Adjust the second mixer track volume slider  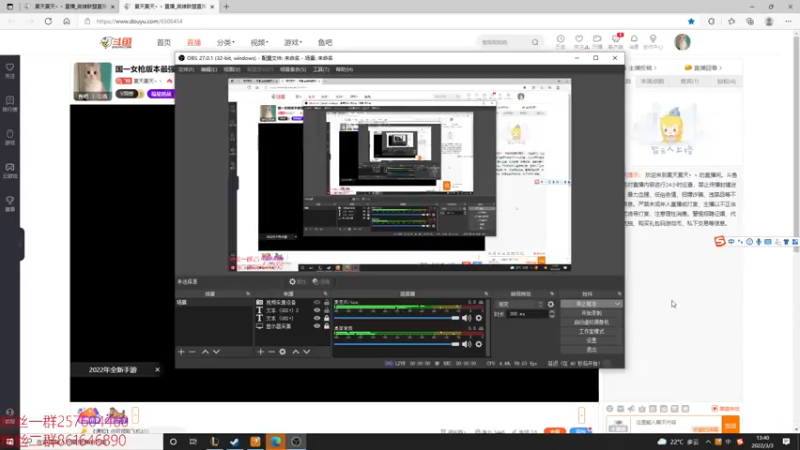[x=397, y=344]
